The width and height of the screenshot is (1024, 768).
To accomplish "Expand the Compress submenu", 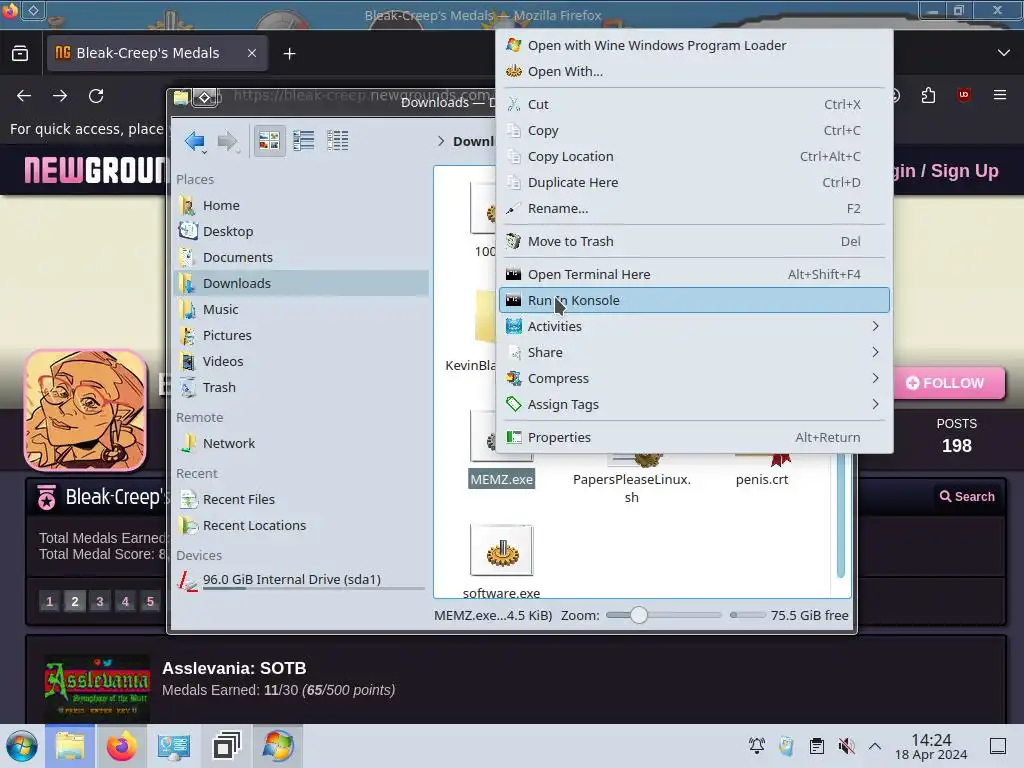I will pos(694,378).
